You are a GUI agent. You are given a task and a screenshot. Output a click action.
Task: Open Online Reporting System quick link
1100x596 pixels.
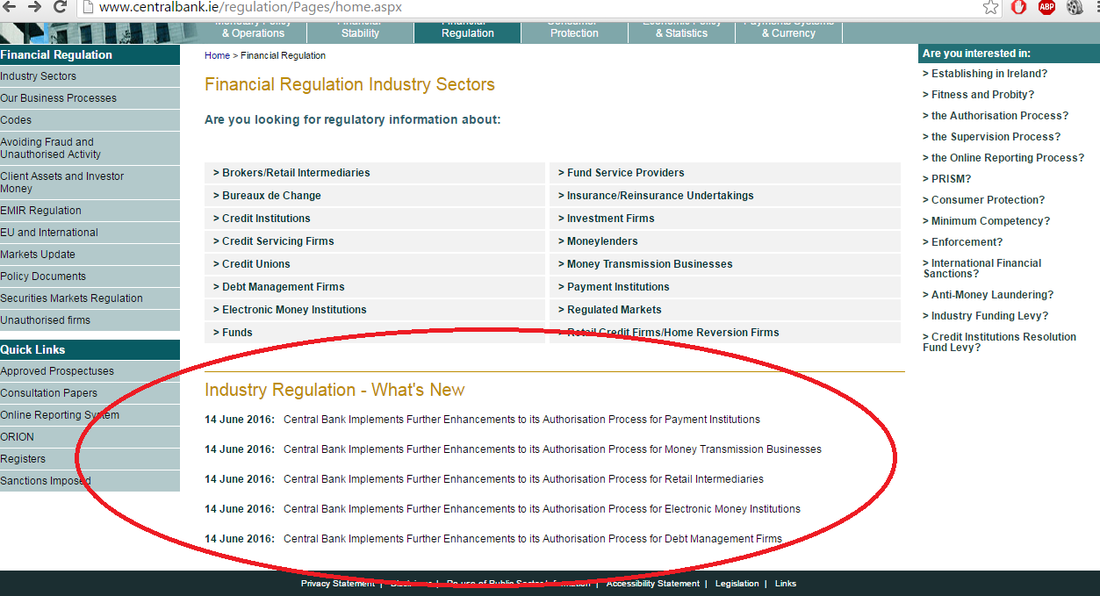click(x=90, y=415)
